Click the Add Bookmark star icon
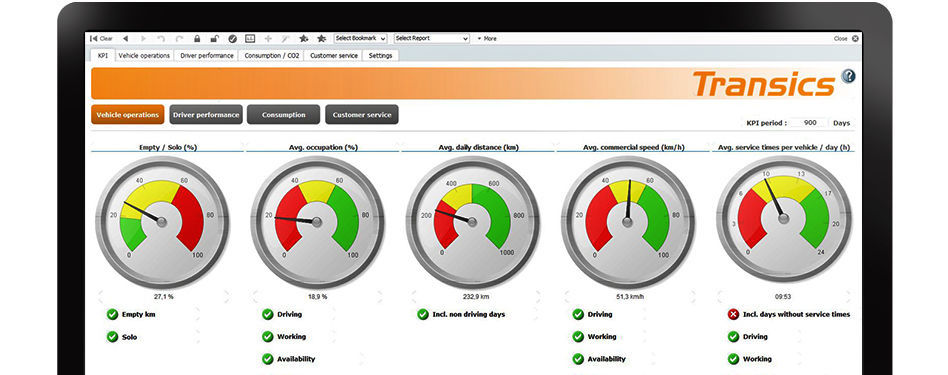The image size is (948, 375). click(x=304, y=38)
